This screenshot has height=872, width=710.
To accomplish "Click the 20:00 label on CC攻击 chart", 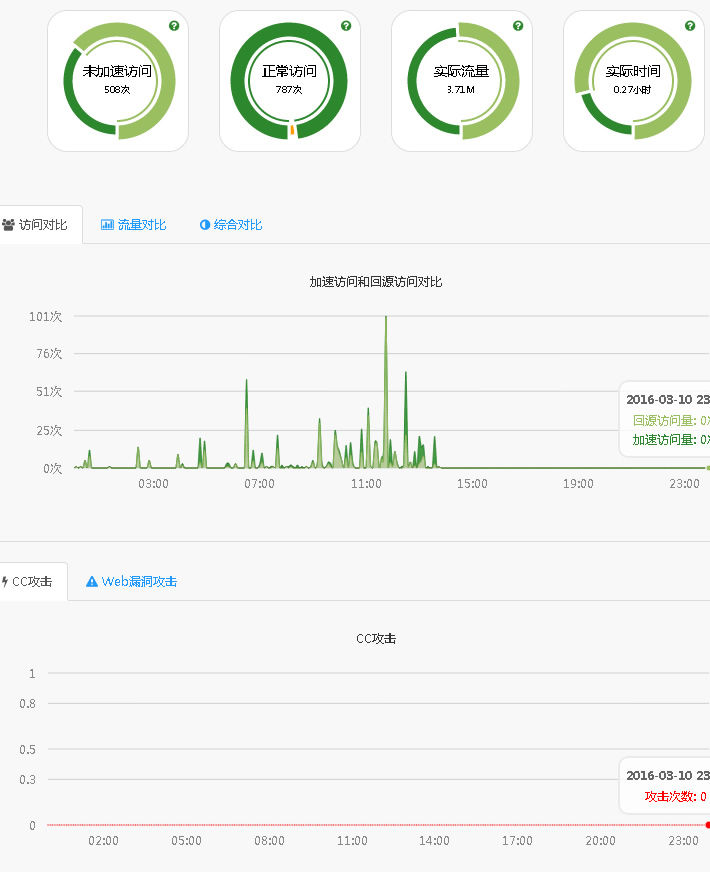I will pos(600,841).
